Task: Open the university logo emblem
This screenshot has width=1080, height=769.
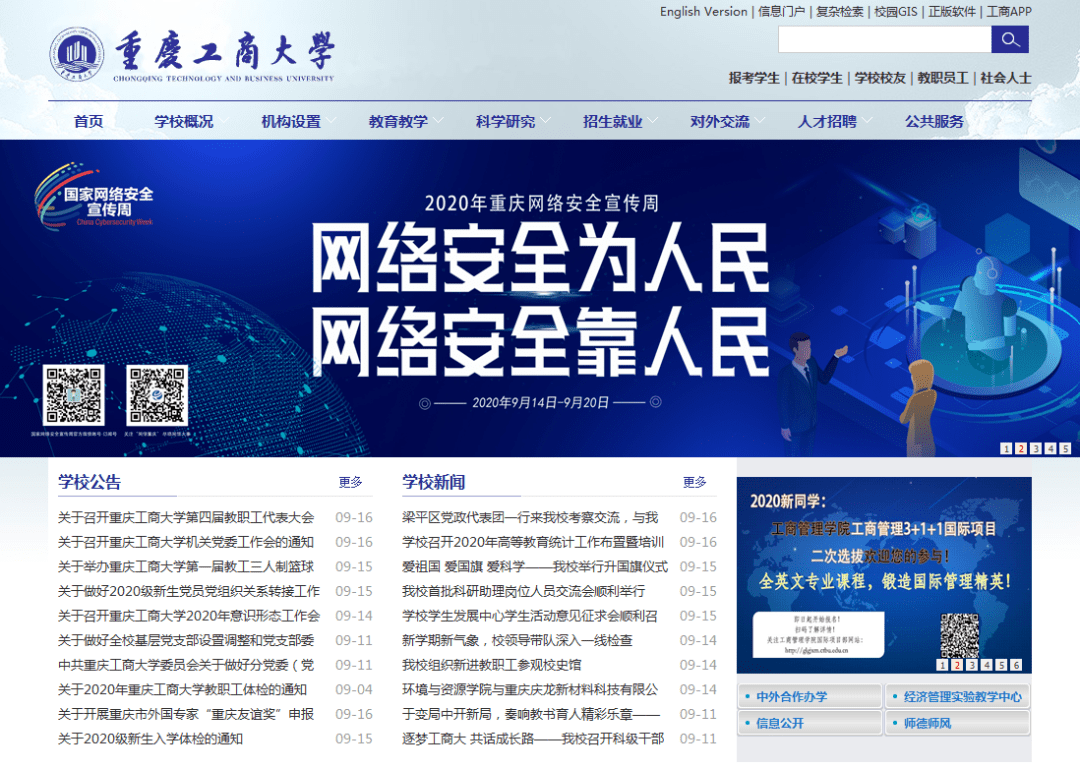Action: pyautogui.click(x=76, y=54)
